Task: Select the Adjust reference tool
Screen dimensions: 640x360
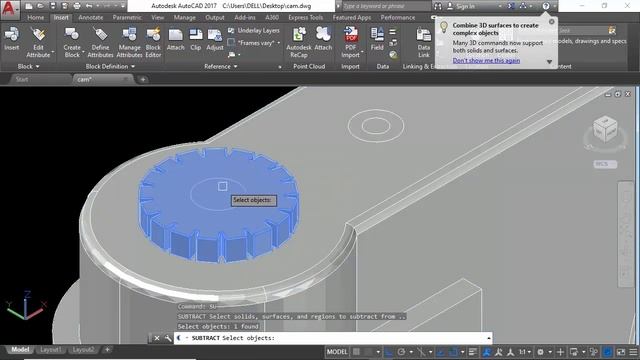Action: (x=215, y=39)
